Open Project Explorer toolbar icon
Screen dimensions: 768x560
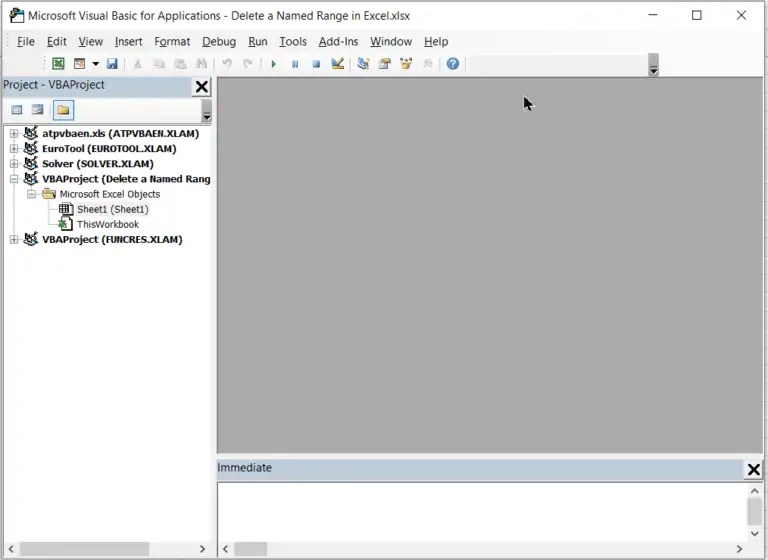point(363,64)
